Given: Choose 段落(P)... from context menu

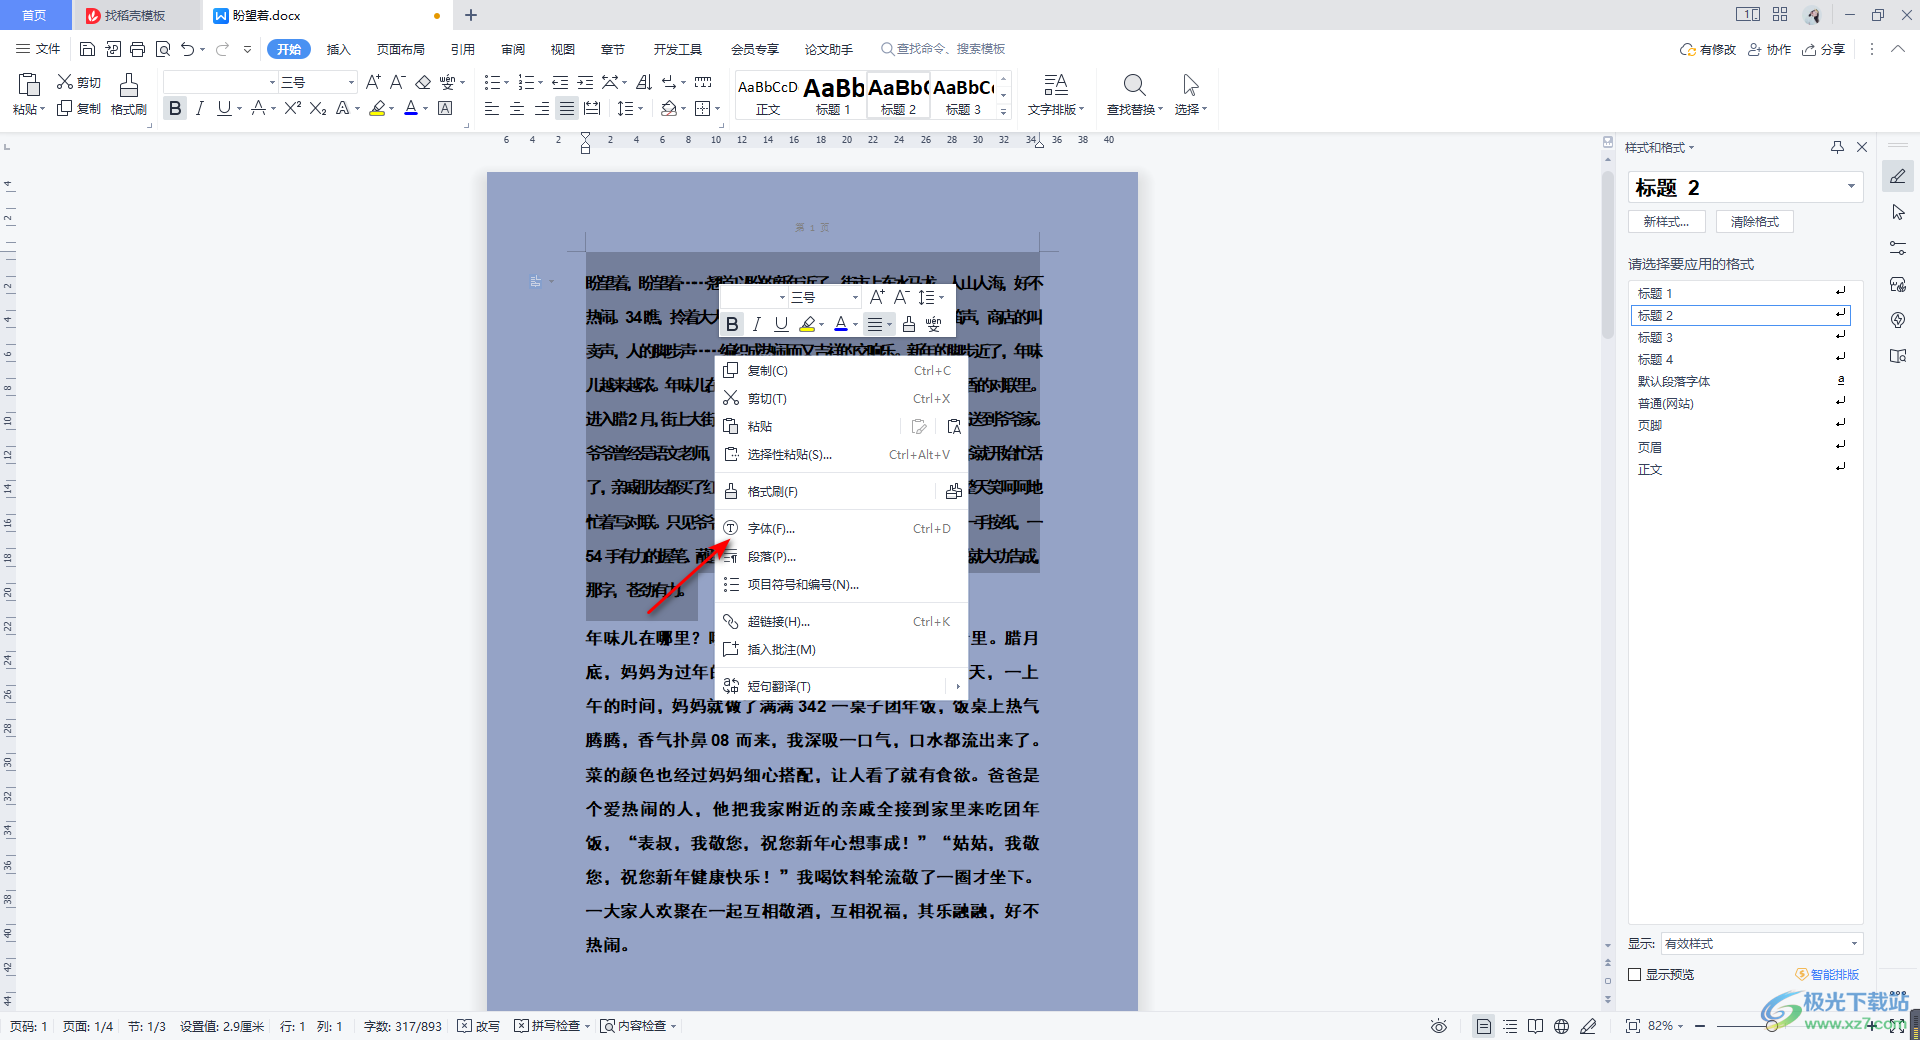Looking at the screenshot, I should click(841, 556).
